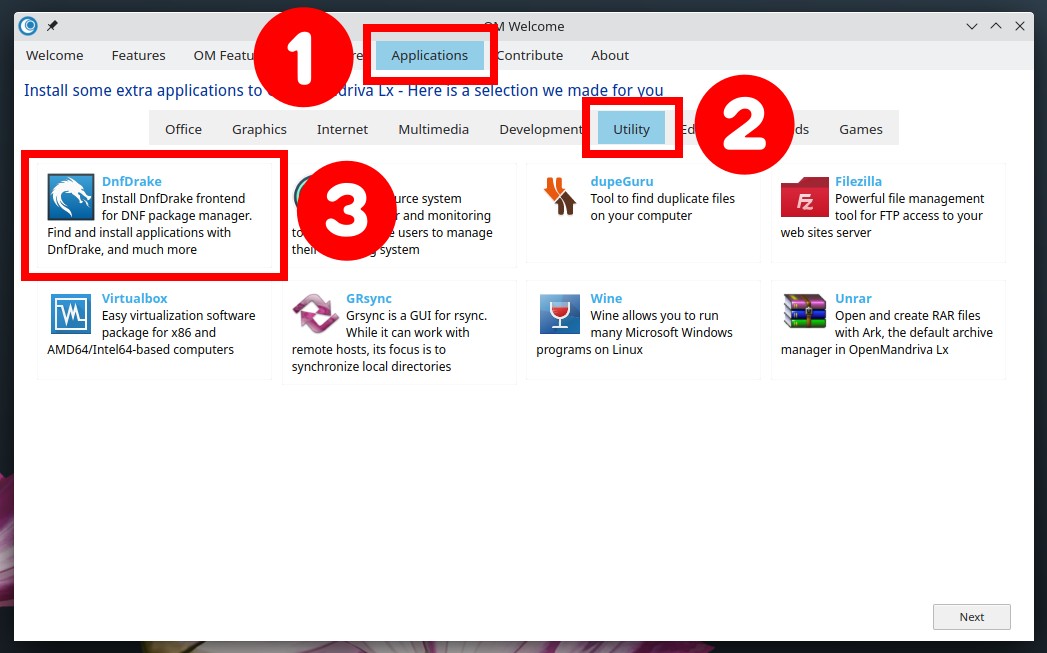The image size is (1047, 653).
Task: Open the OM Features tab
Action: point(224,55)
